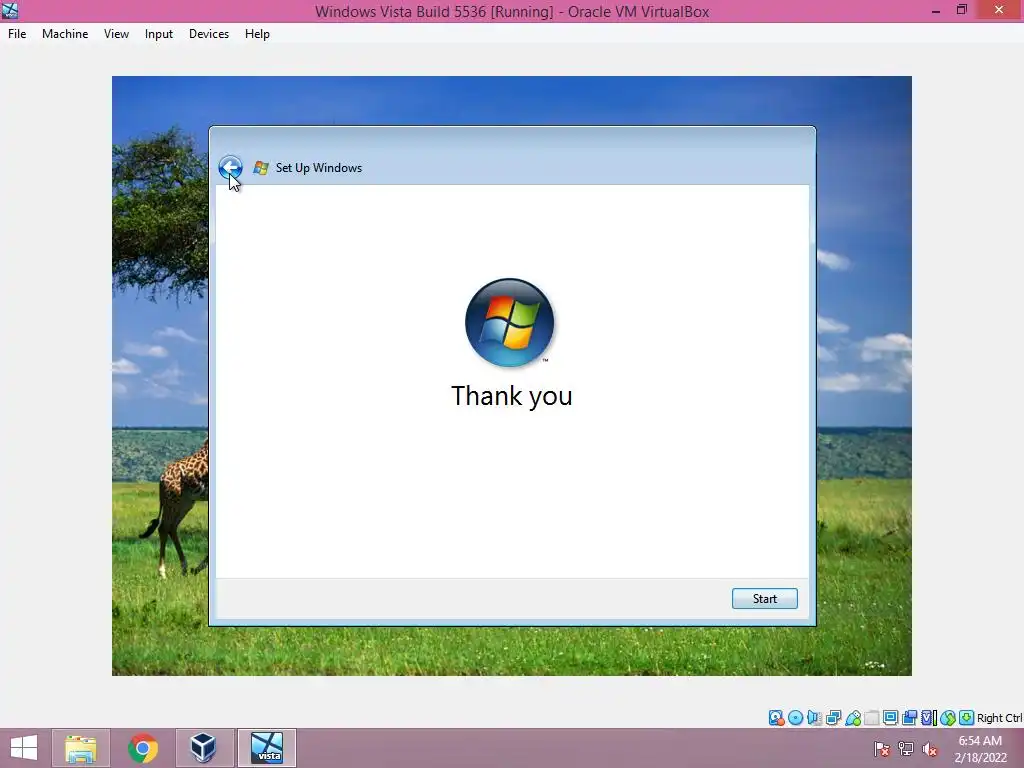1024x768 pixels.
Task: Select the Vista VM taskbar button
Action: tap(266, 748)
